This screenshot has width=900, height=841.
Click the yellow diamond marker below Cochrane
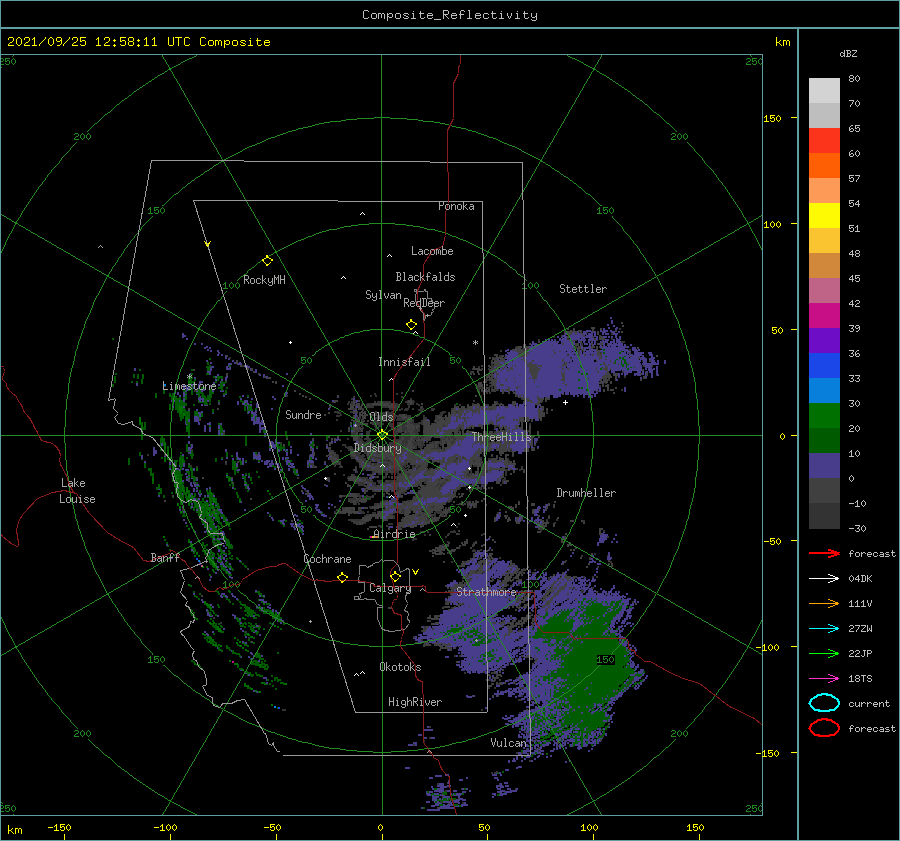343,578
